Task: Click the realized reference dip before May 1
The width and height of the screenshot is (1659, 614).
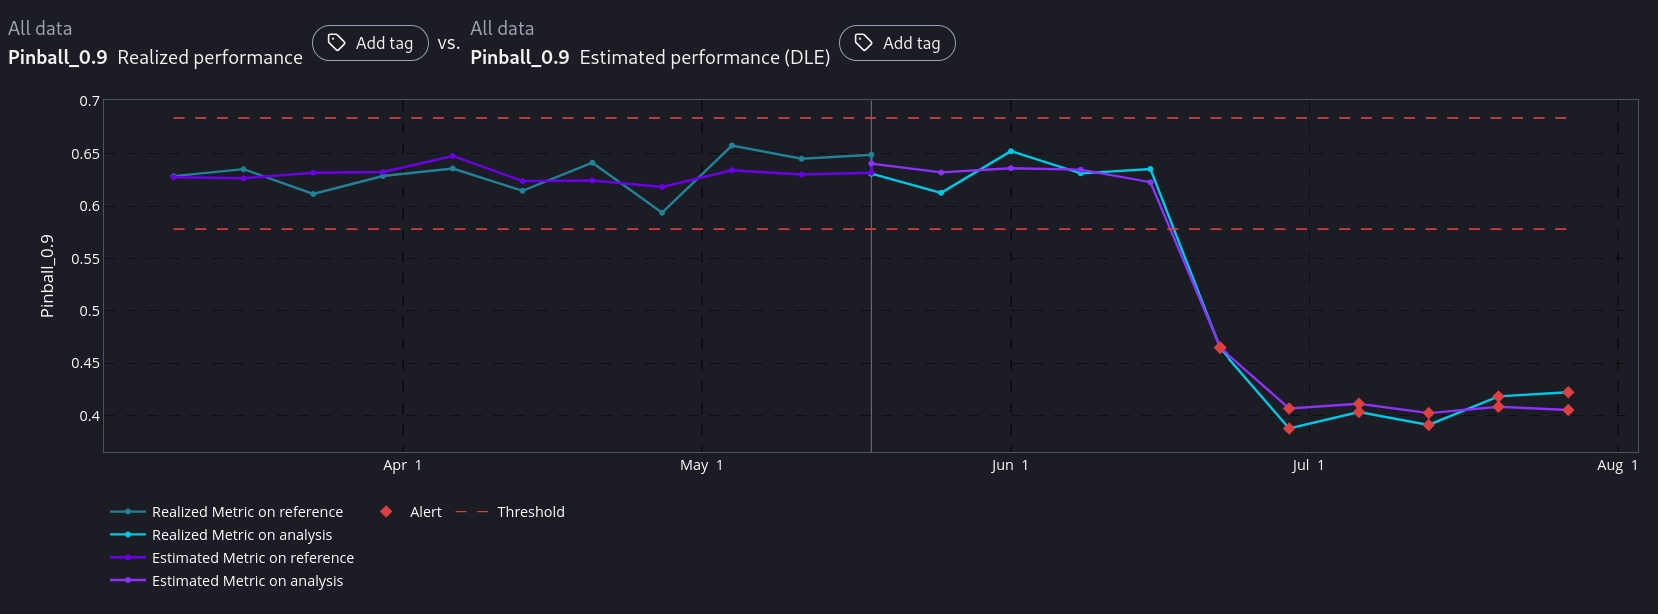Action: tap(662, 212)
